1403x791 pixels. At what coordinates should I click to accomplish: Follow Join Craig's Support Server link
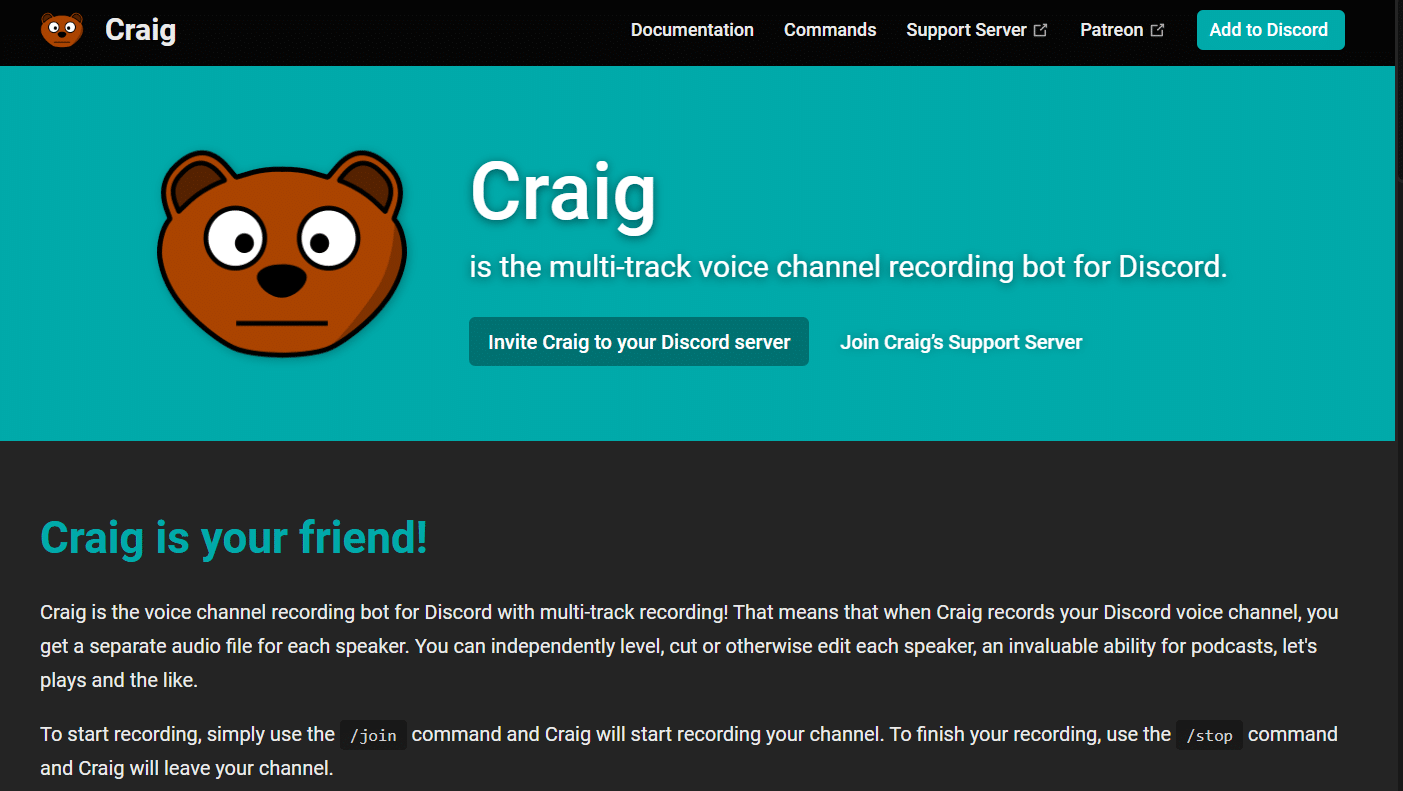click(x=961, y=342)
